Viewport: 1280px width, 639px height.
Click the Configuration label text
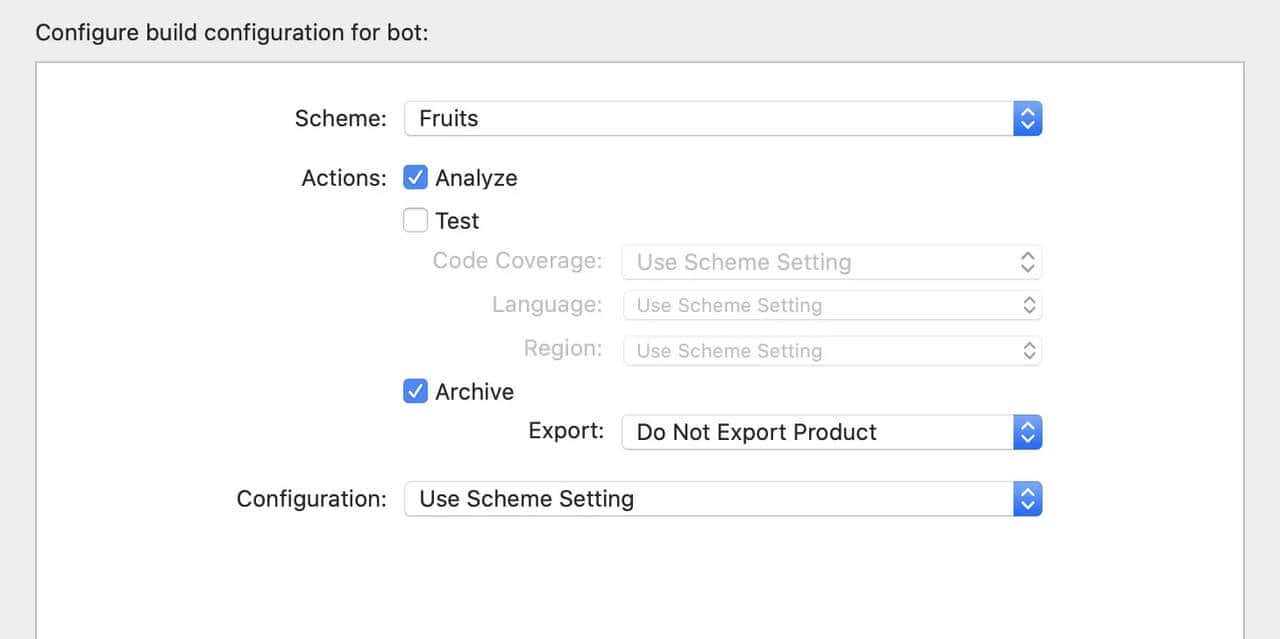click(x=311, y=498)
